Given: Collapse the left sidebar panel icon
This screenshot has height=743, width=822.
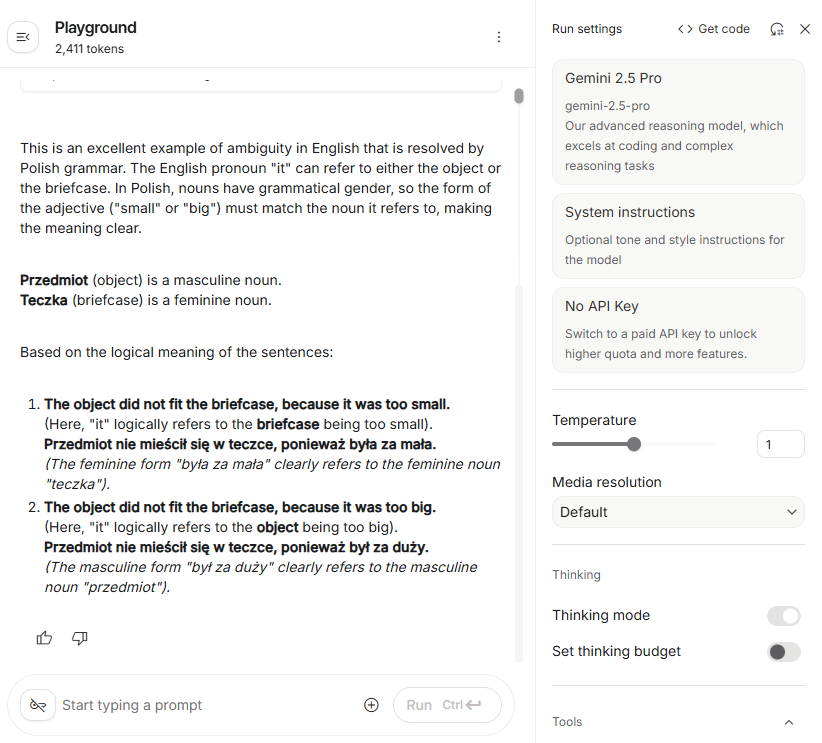Looking at the screenshot, I should 23,37.
